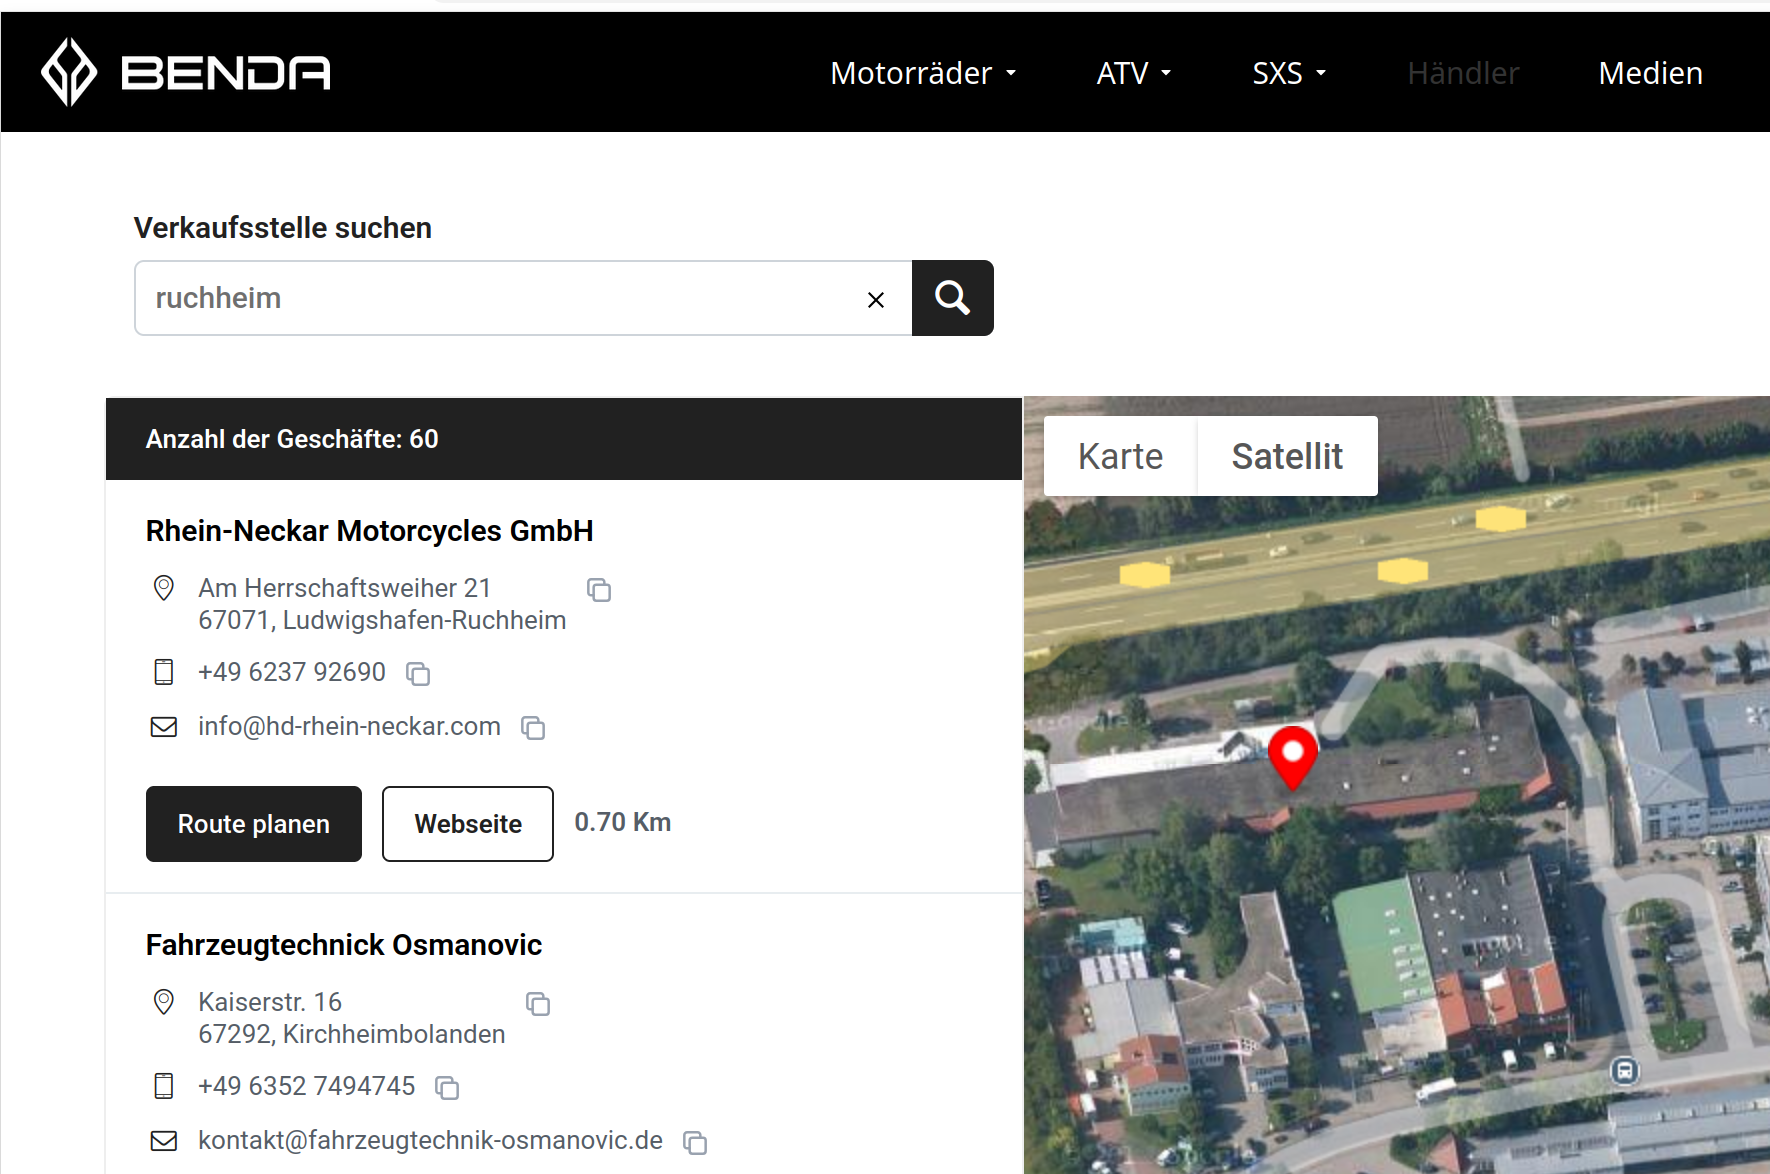
Task: Copy phone number +49 6237 92690
Action: coord(418,674)
